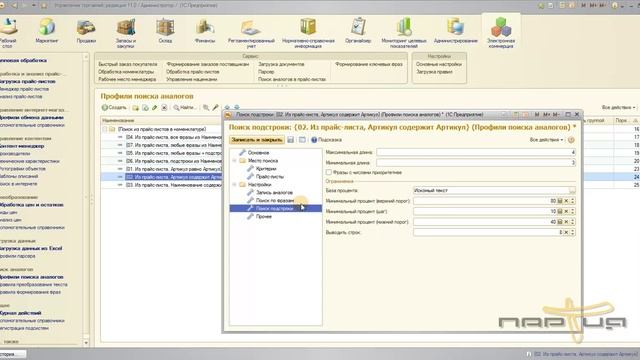The image size is (640, 360).
Task: Select the row starting with 03. Из прайс-листа
Action: (x=162, y=185)
